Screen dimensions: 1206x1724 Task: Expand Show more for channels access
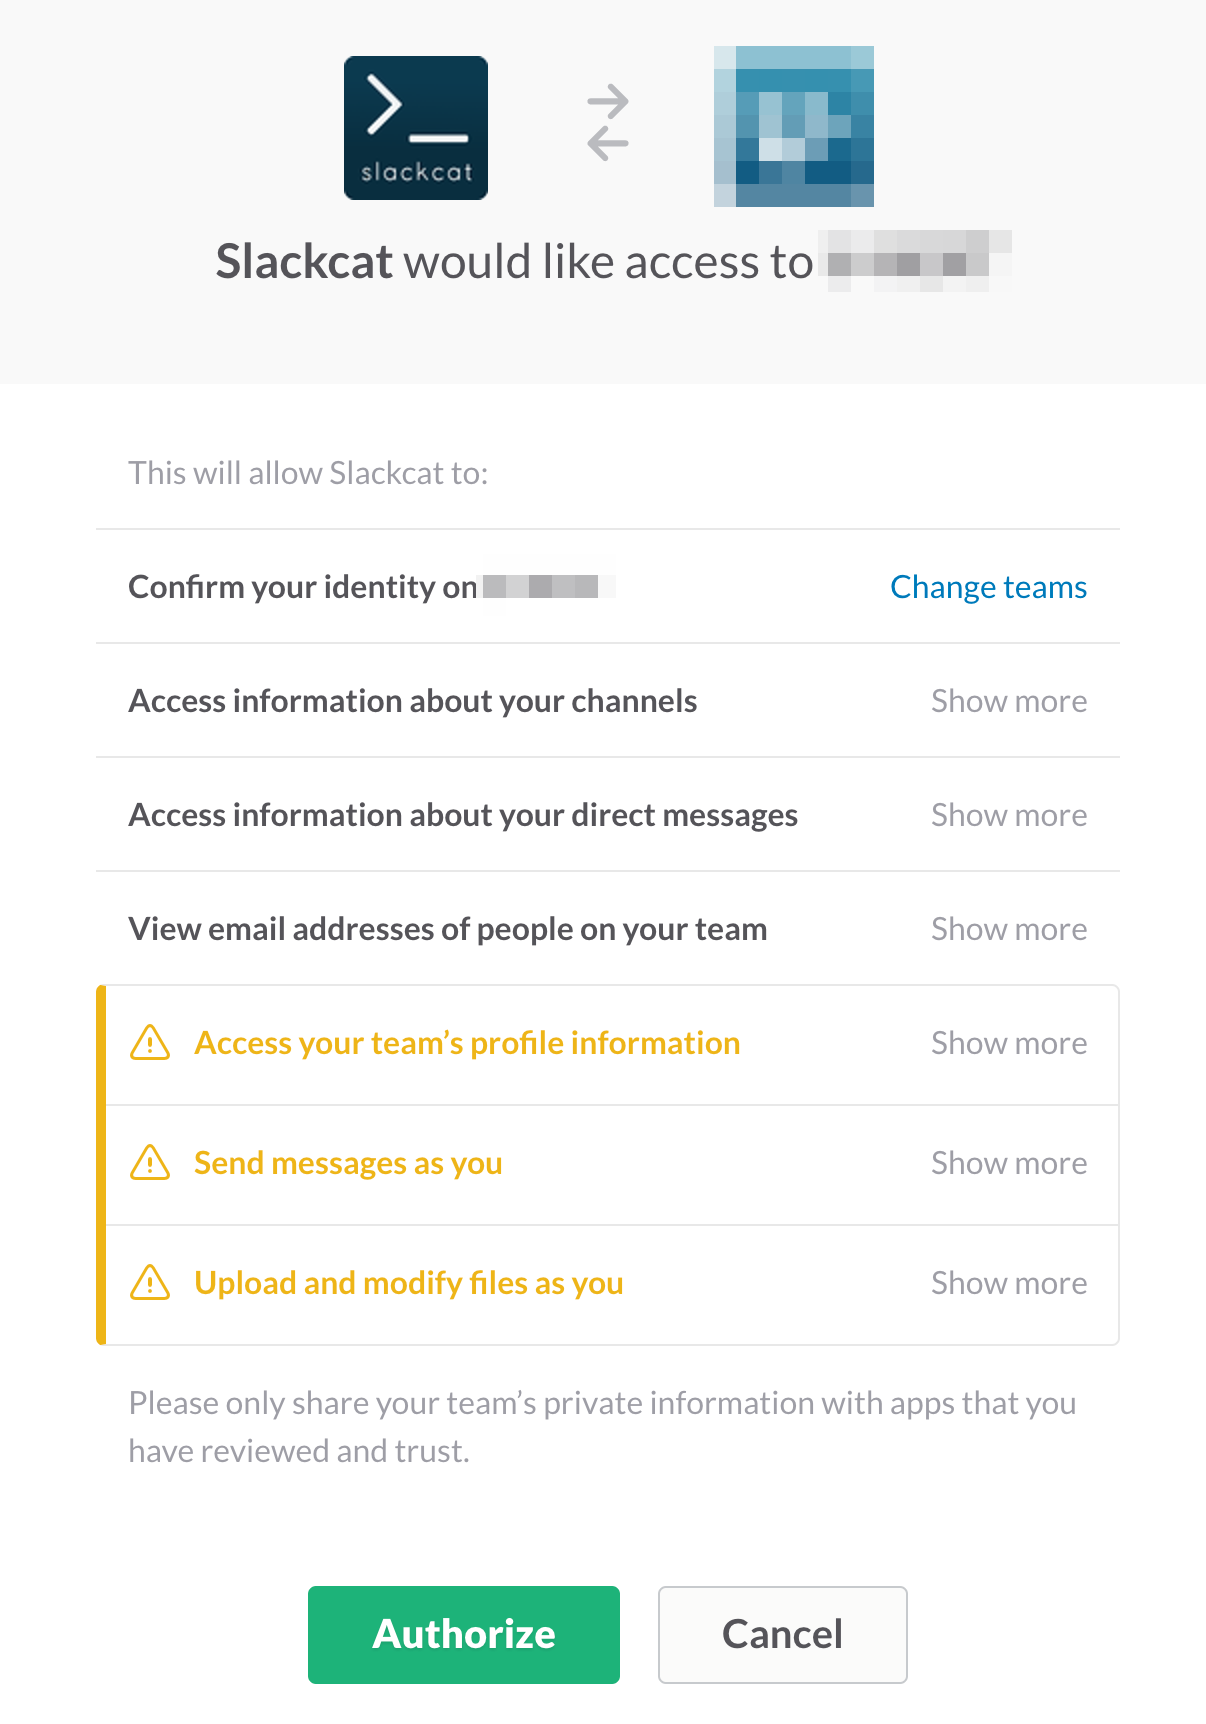click(1009, 701)
